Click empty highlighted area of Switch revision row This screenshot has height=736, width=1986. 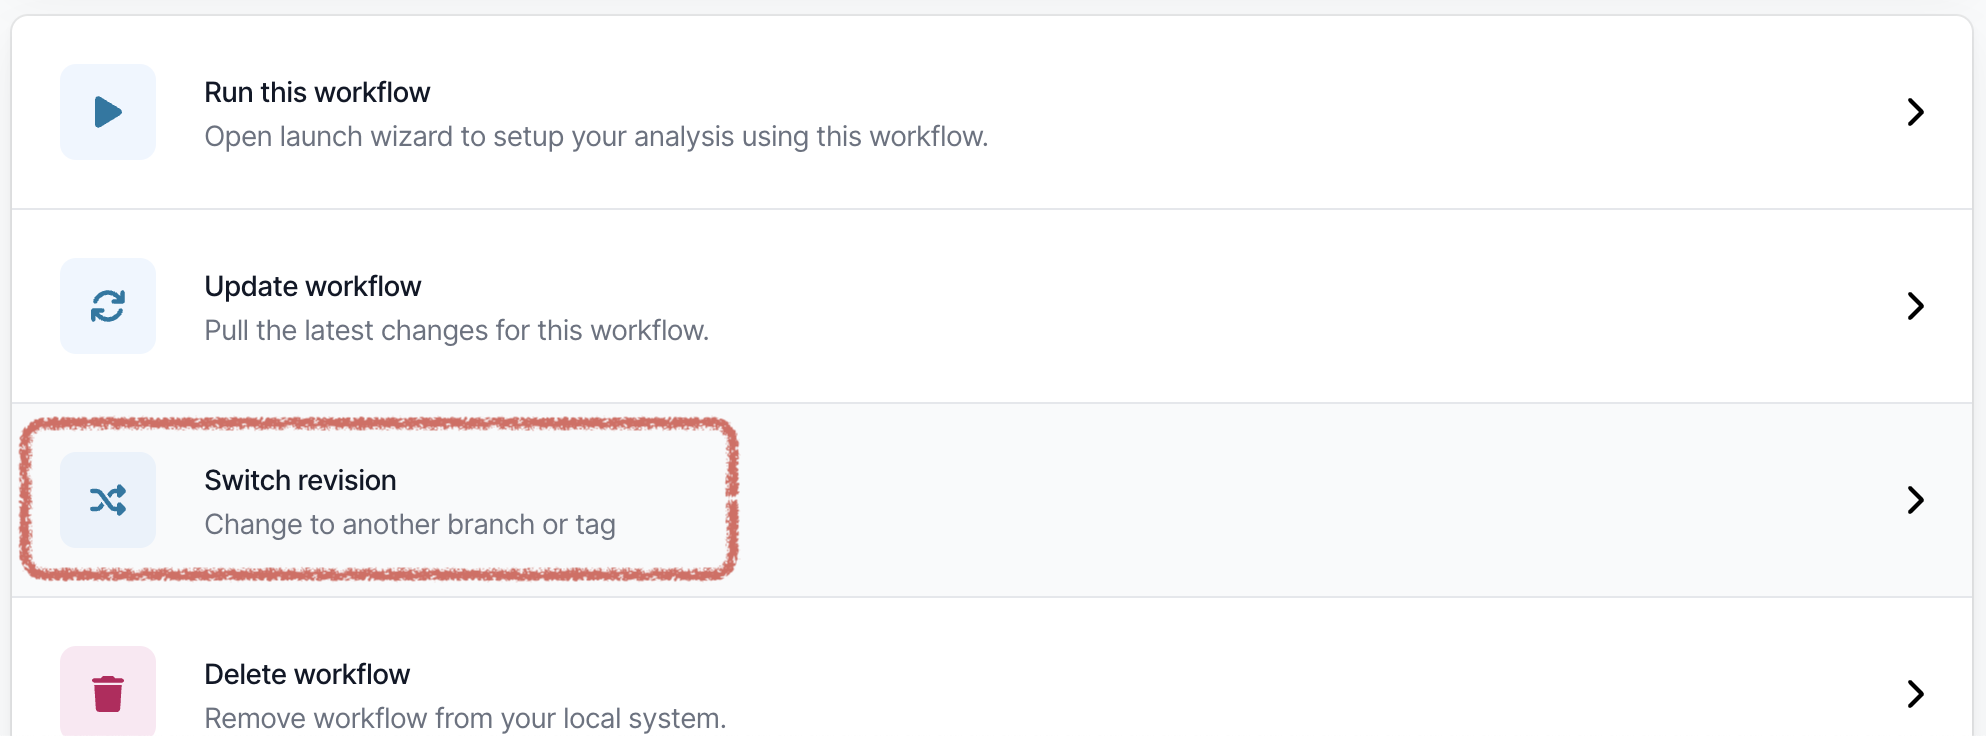point(1300,500)
